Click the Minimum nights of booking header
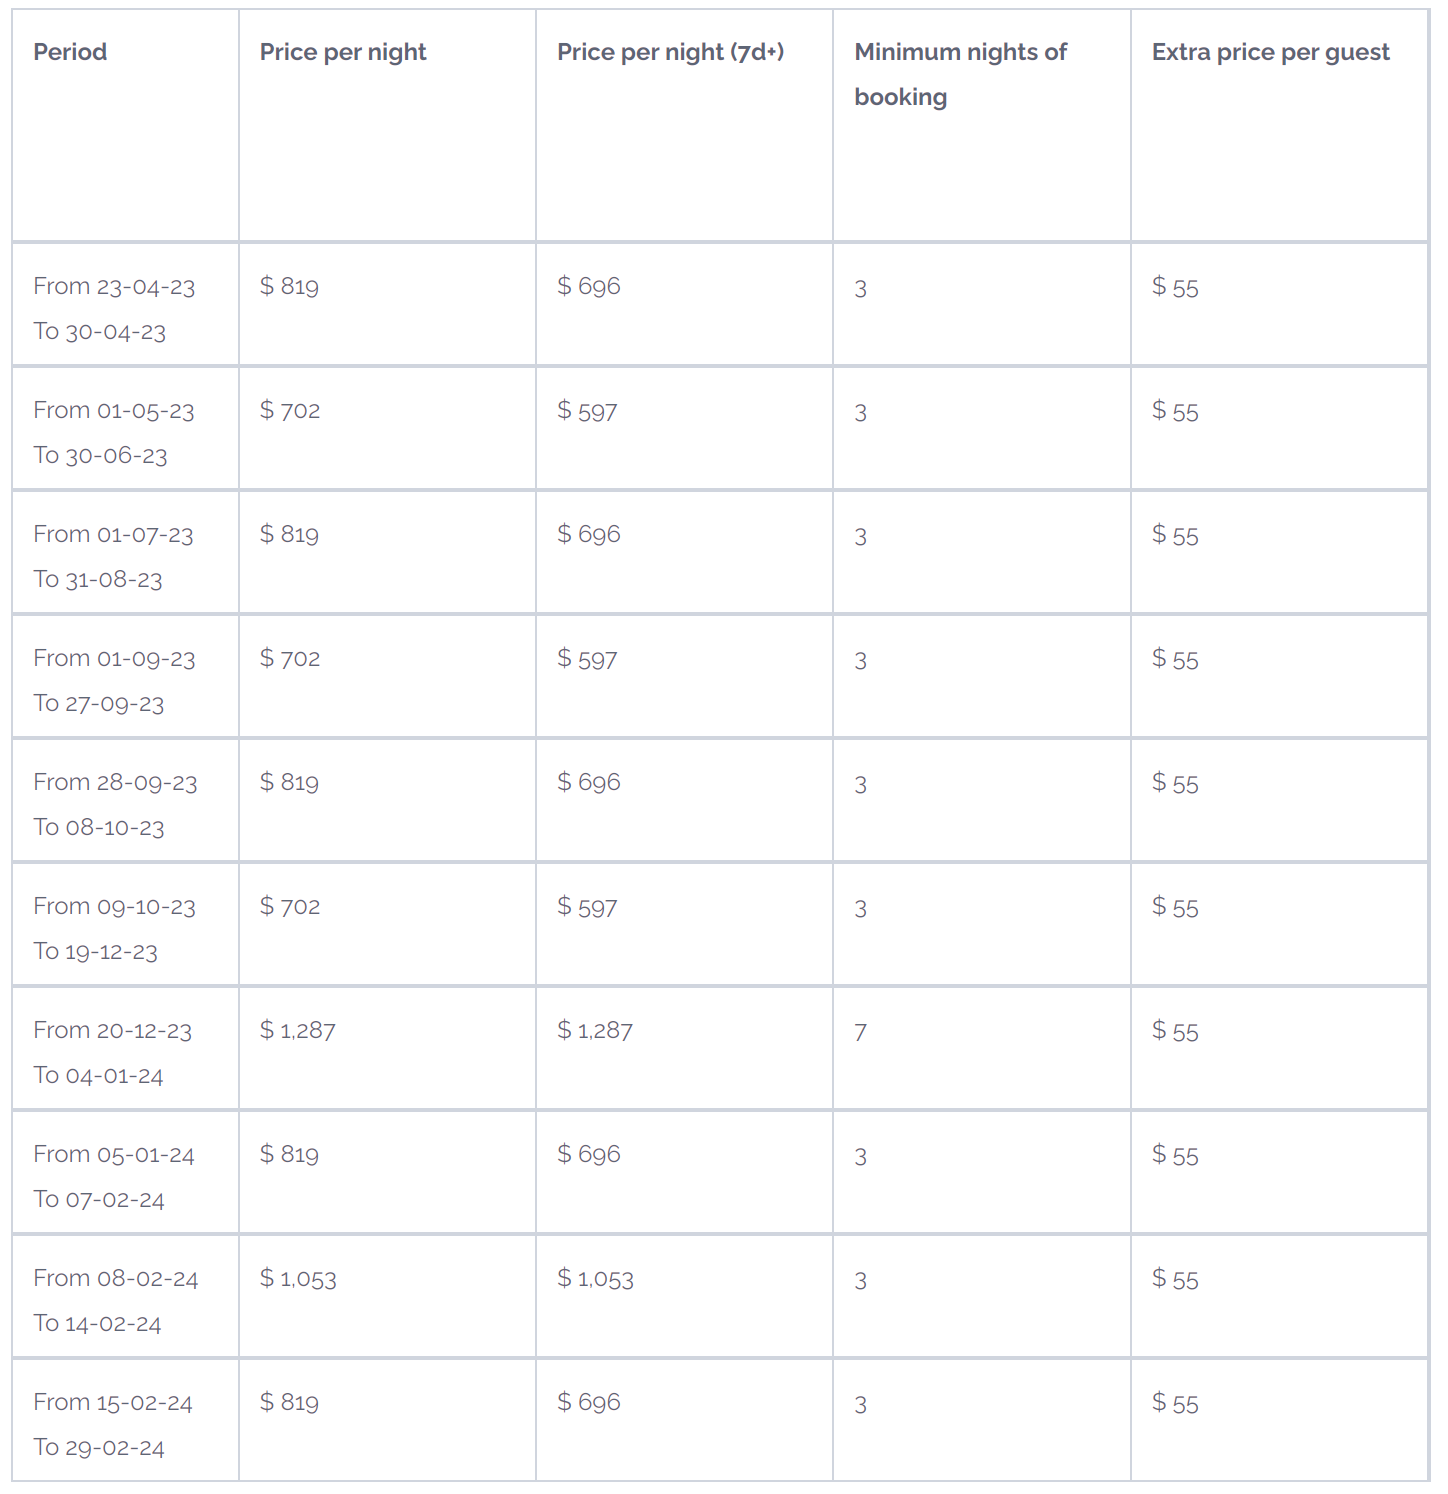This screenshot has width=1448, height=1494. pyautogui.click(x=960, y=74)
